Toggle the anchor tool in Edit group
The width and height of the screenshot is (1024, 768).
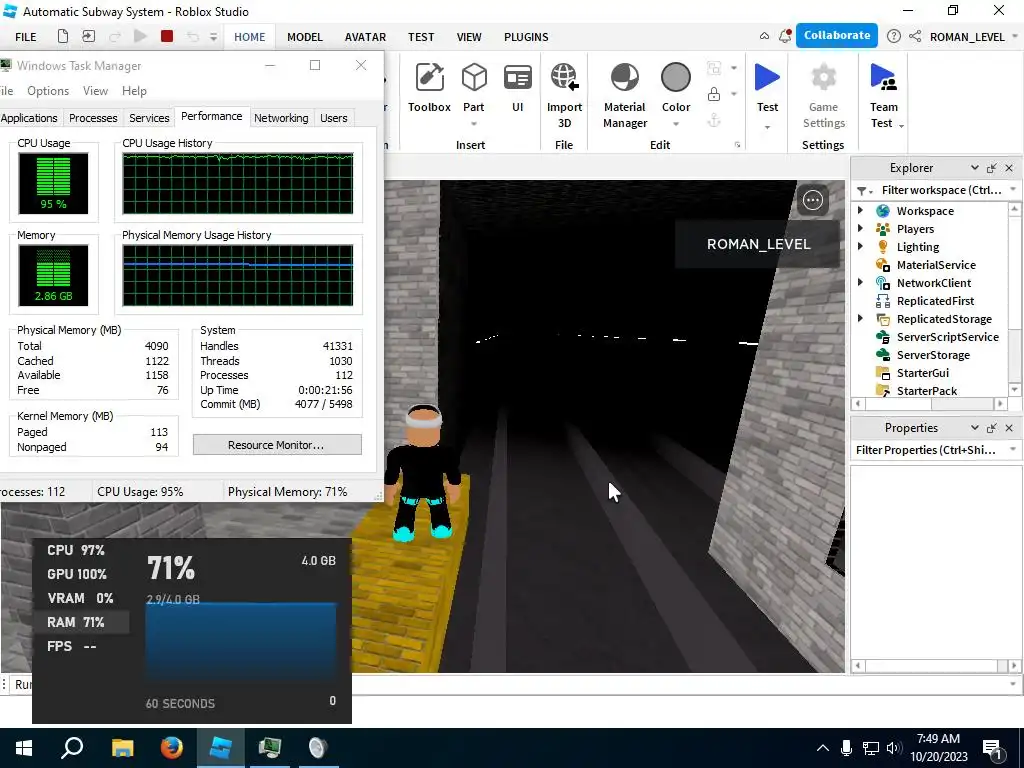(x=714, y=120)
